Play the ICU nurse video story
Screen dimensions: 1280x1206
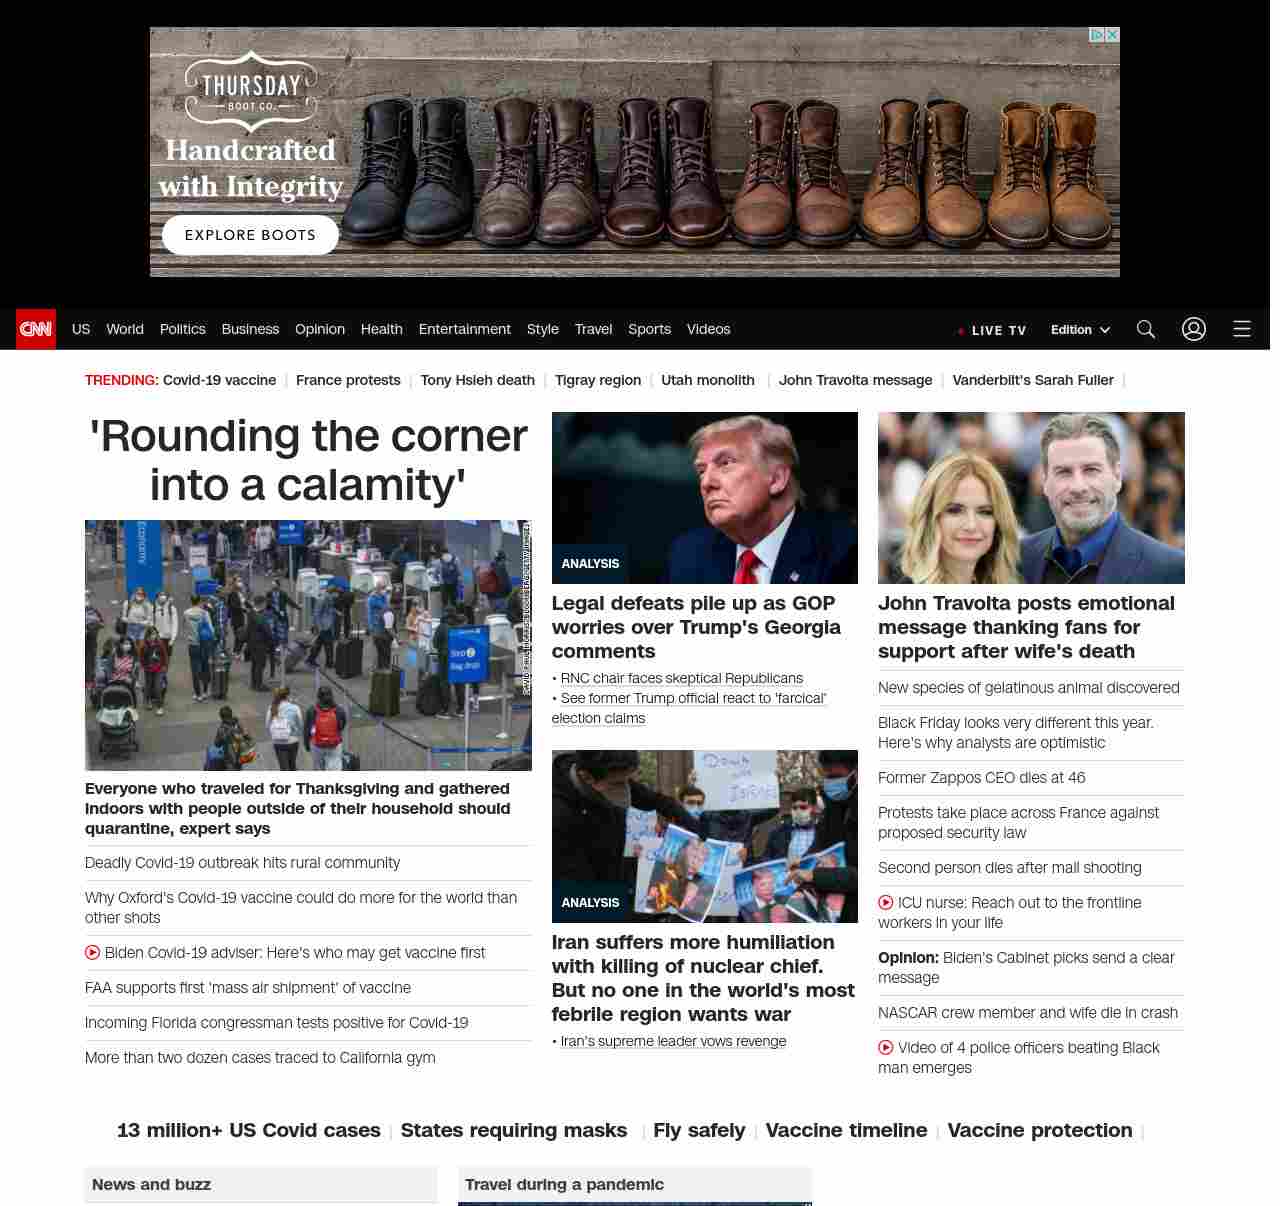pyautogui.click(x=886, y=903)
